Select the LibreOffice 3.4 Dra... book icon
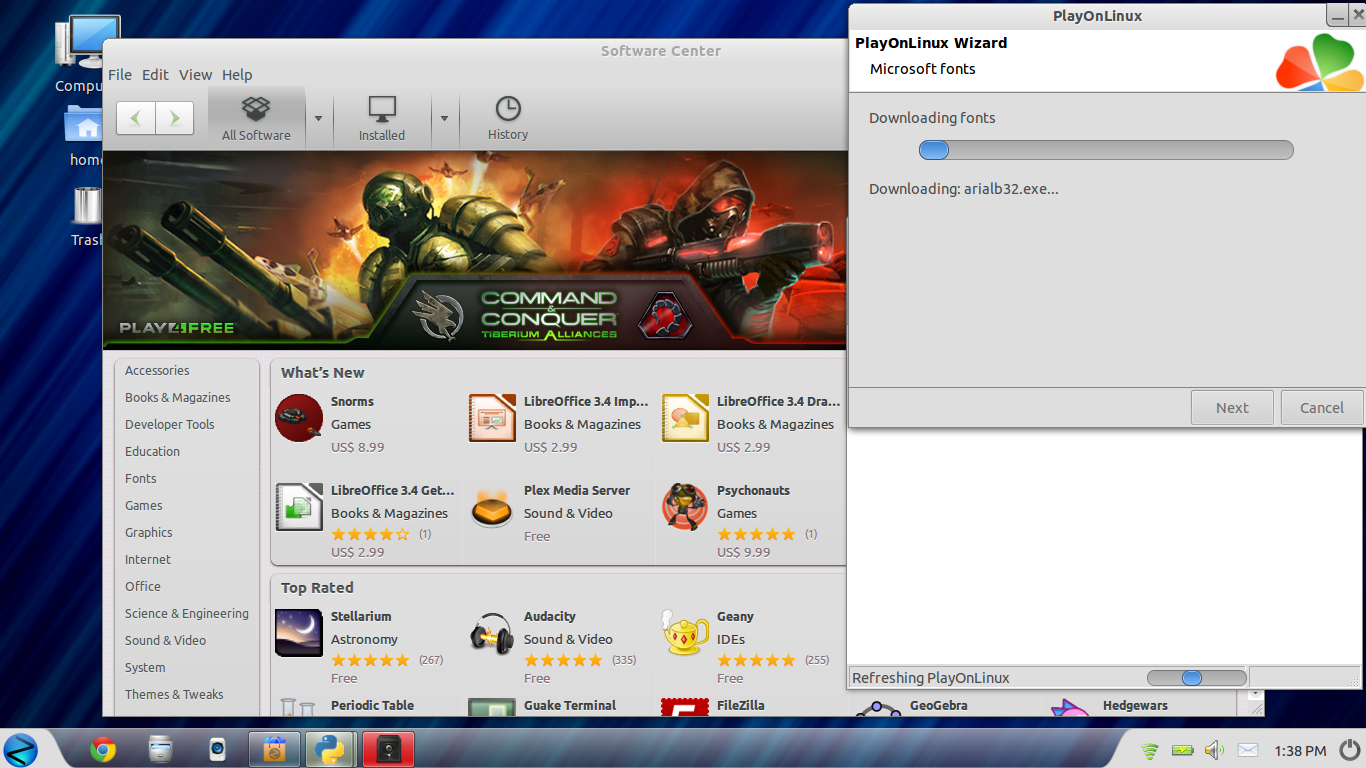1366x768 pixels. click(685, 418)
